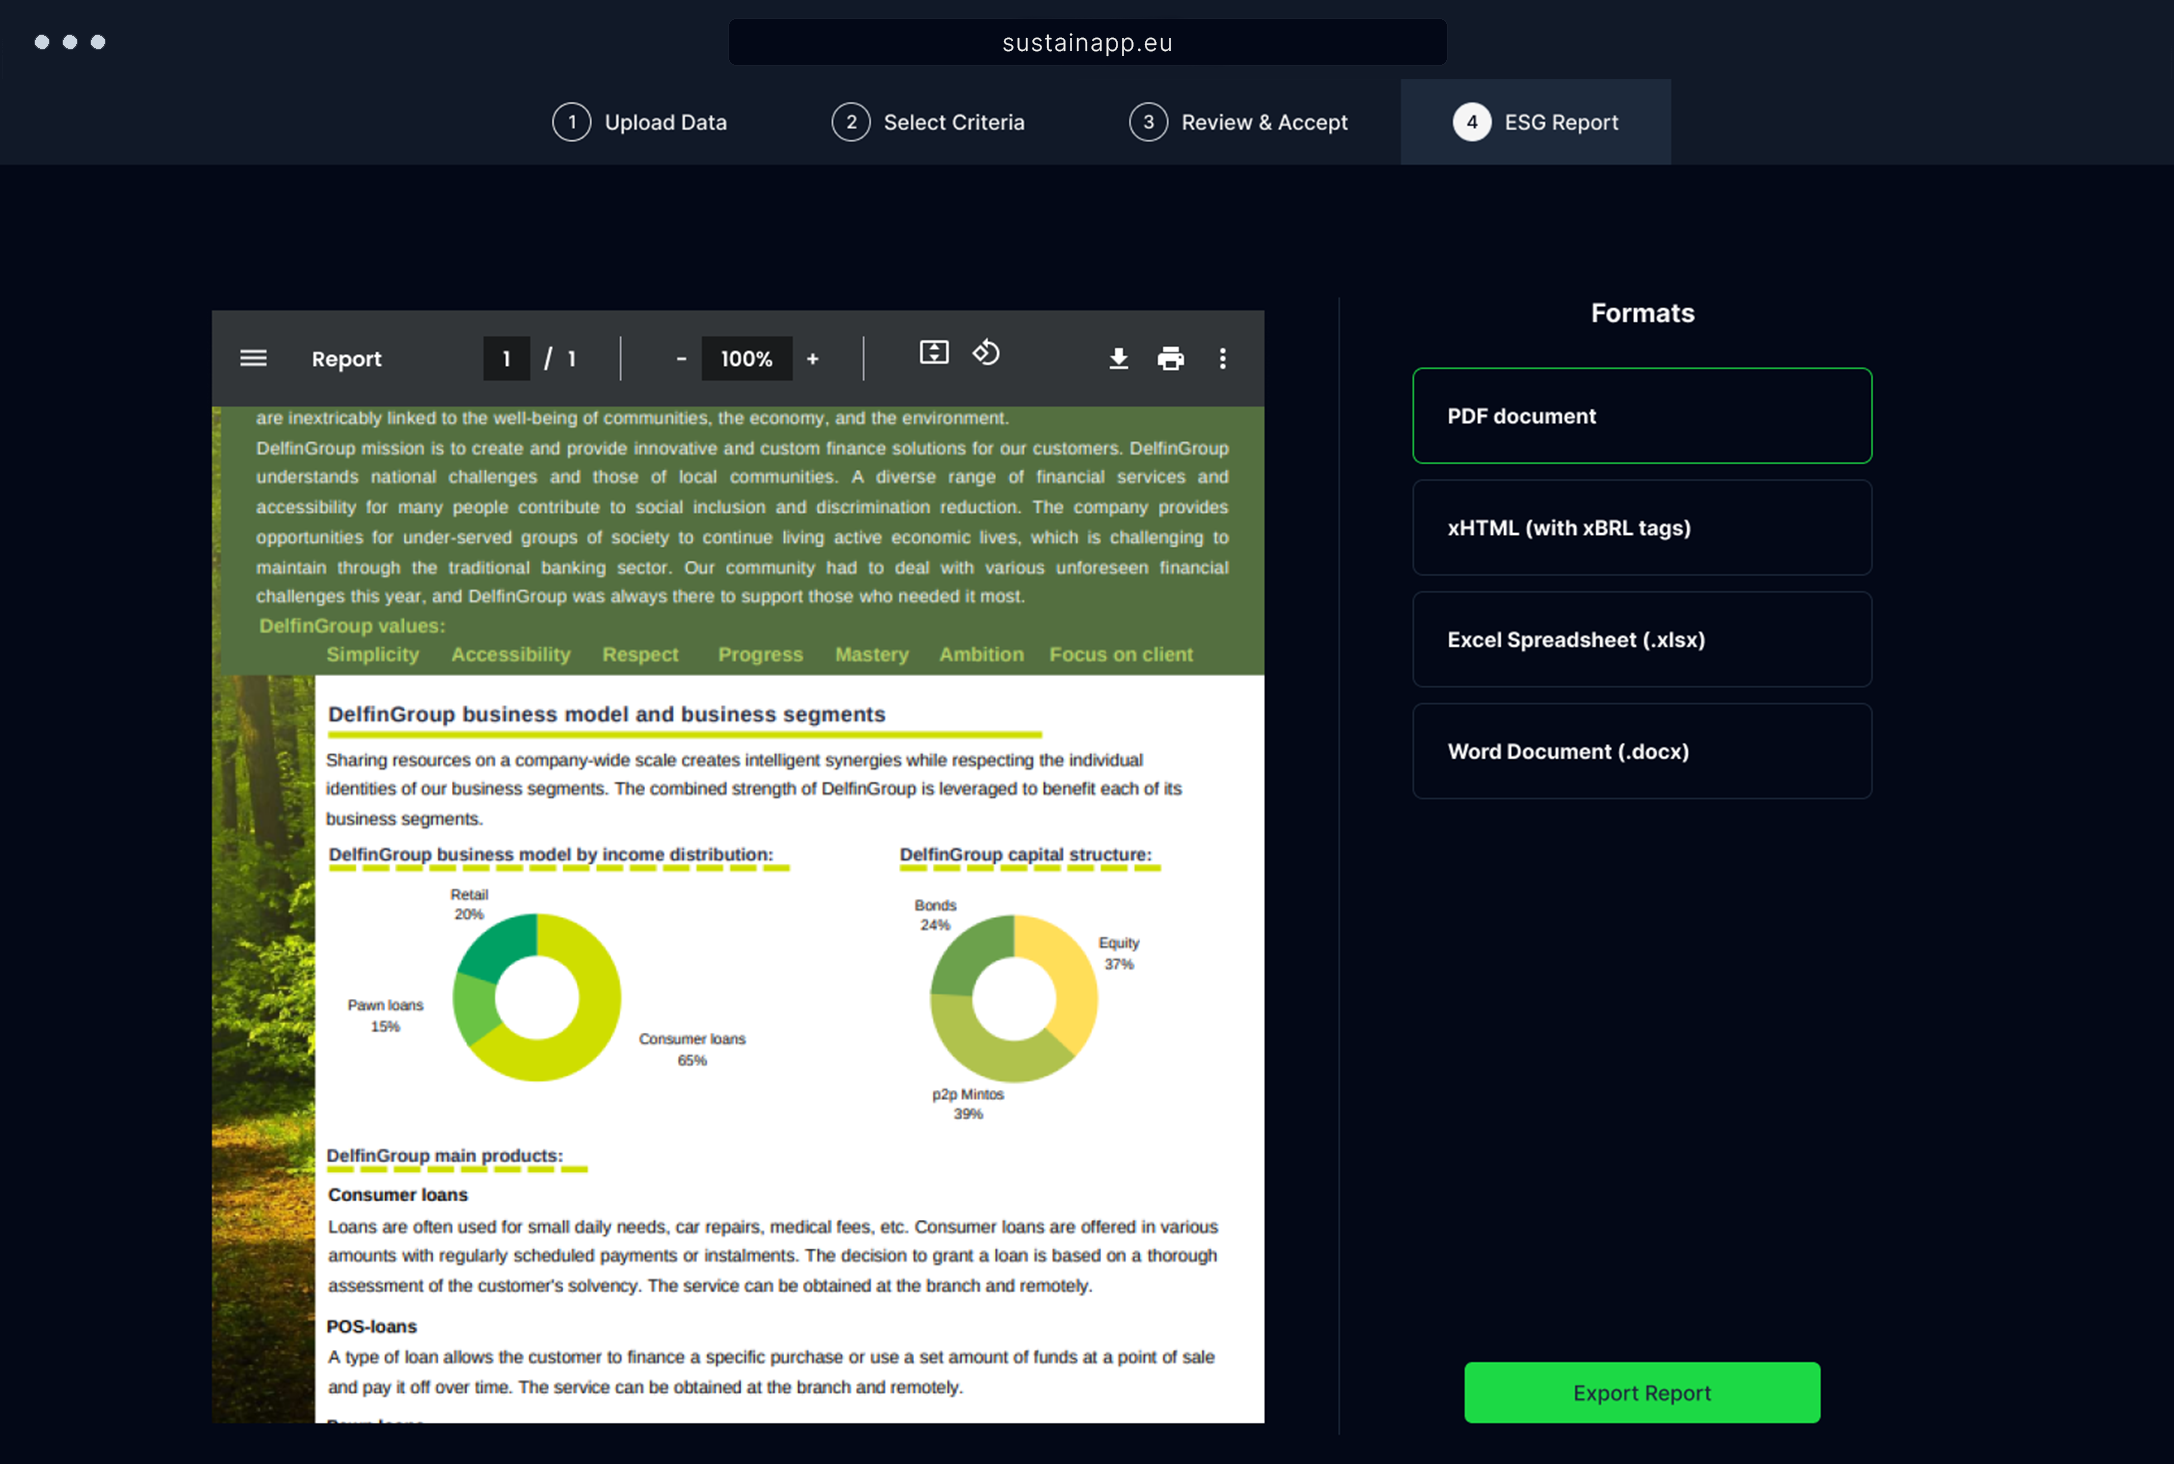The height and width of the screenshot is (1464, 2174).
Task: Select the PDF document format
Action: click(x=1641, y=416)
